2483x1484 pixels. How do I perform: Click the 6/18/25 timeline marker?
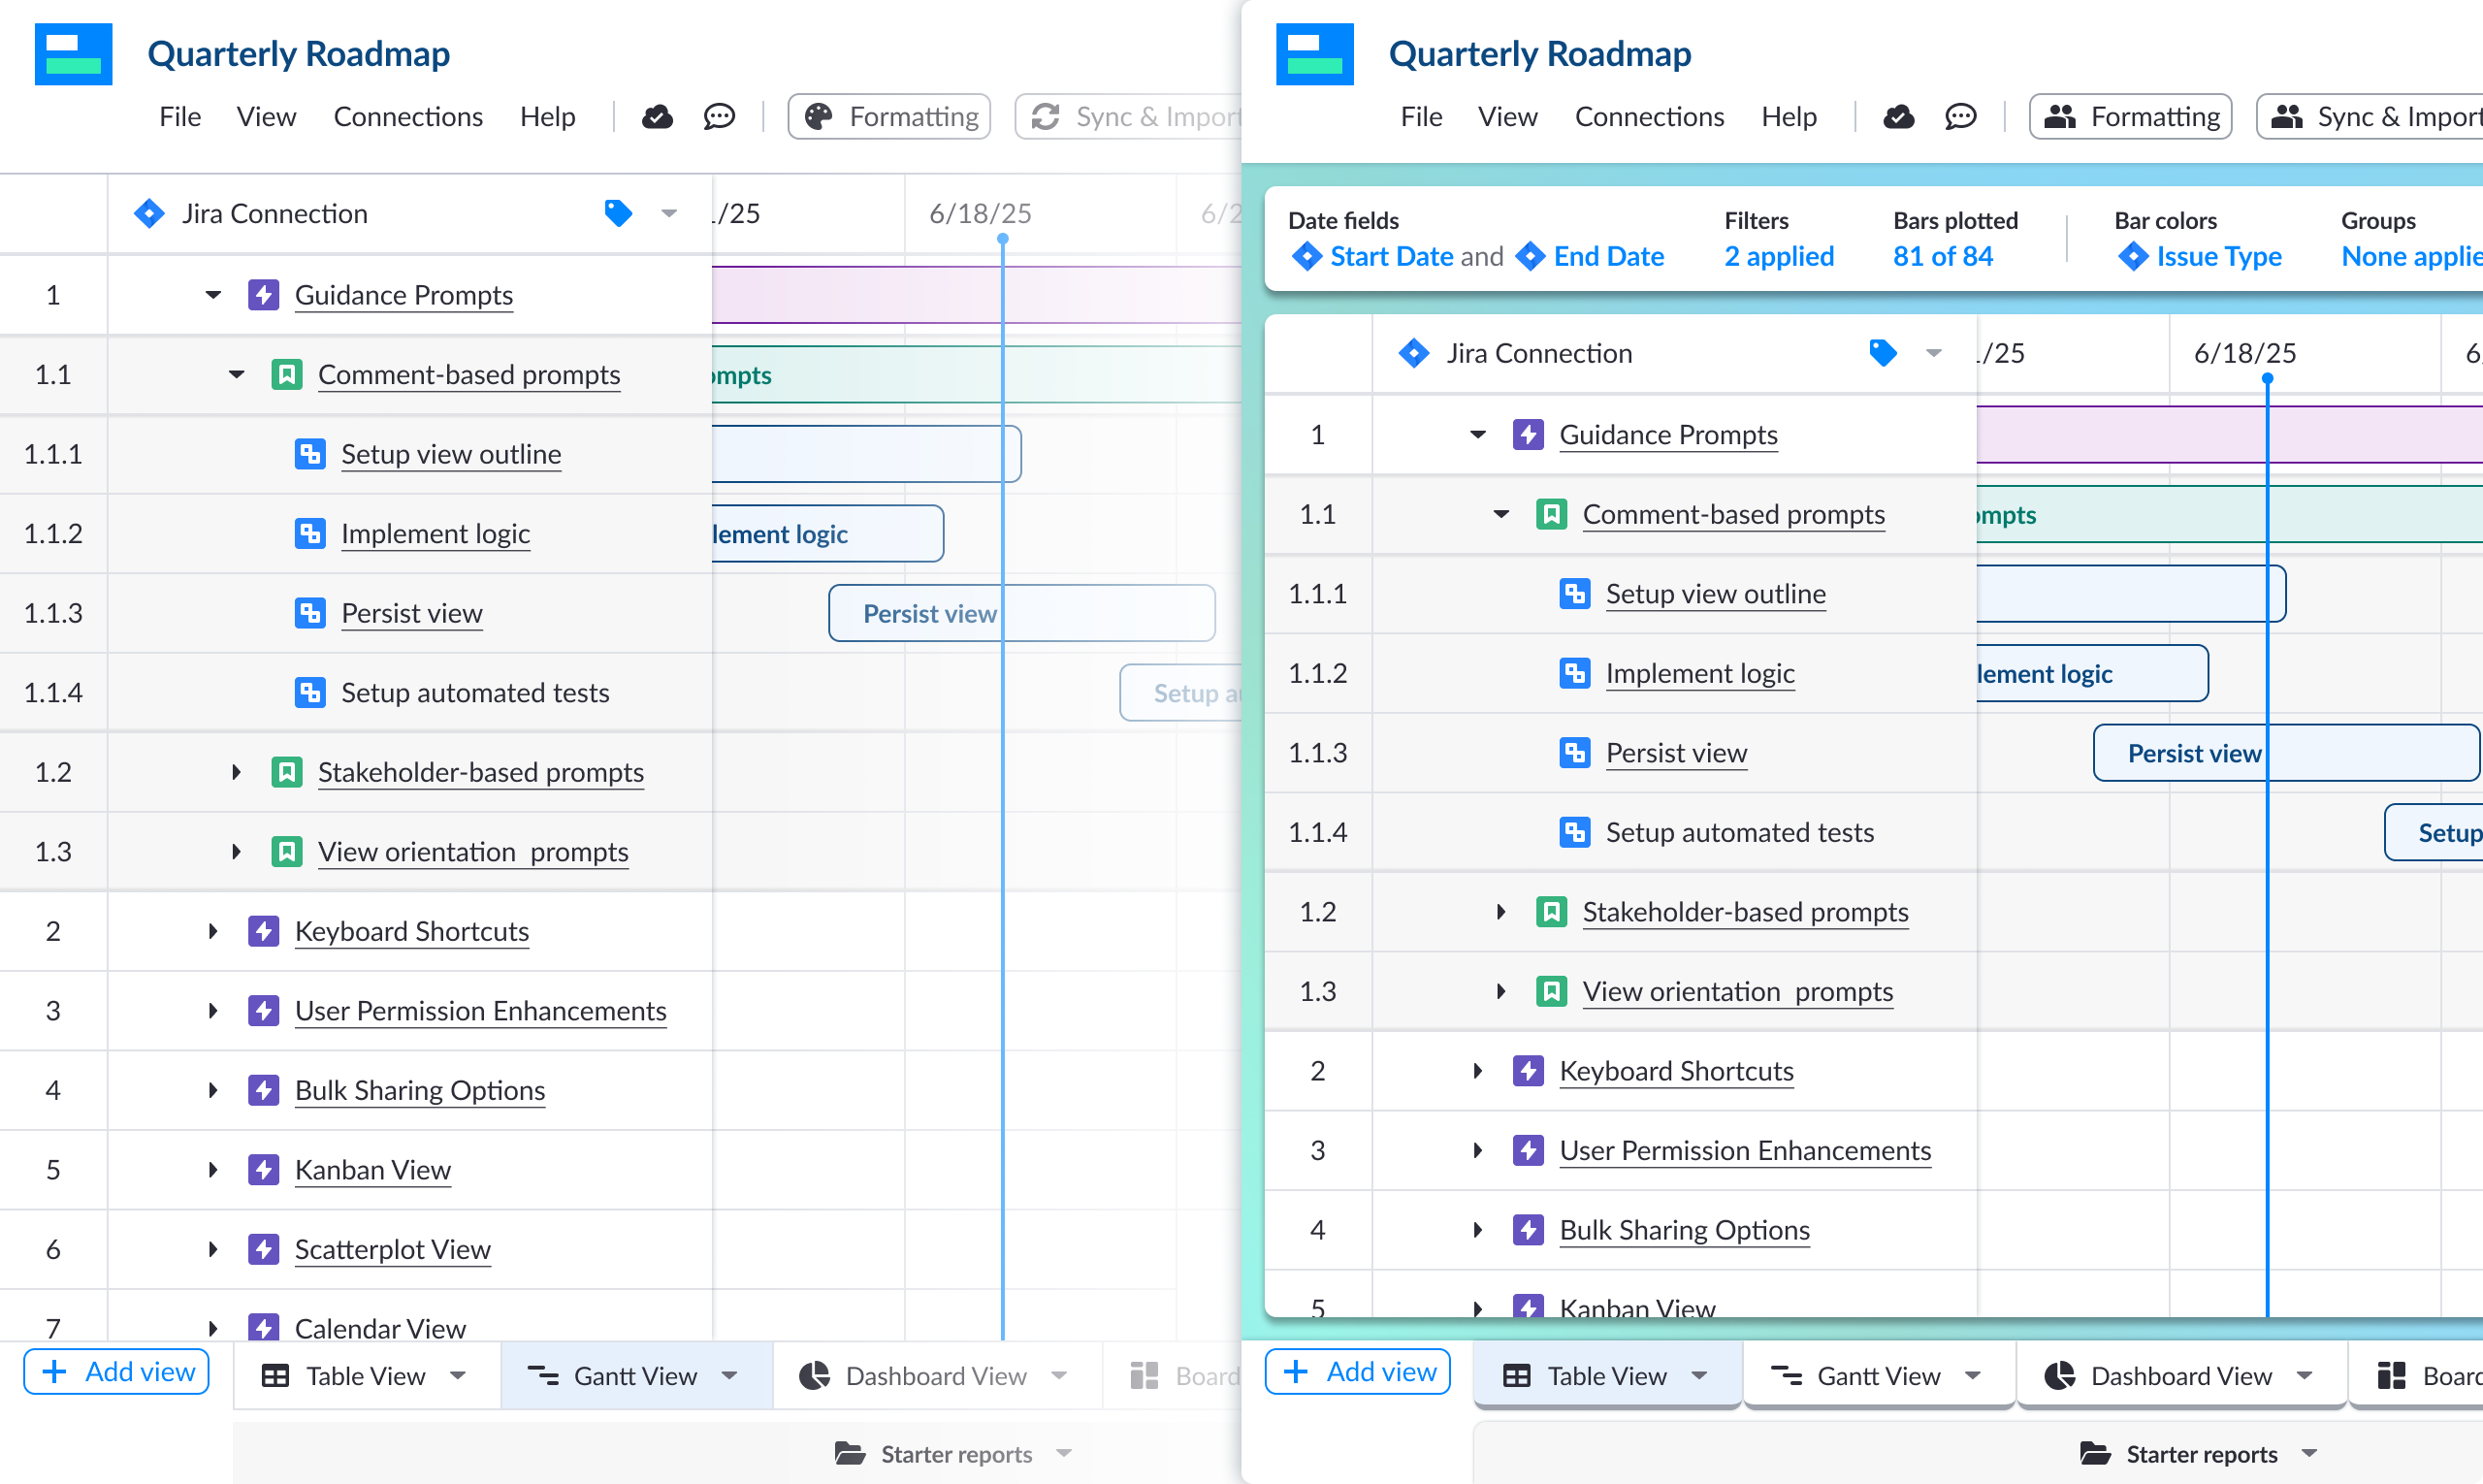(1001, 240)
